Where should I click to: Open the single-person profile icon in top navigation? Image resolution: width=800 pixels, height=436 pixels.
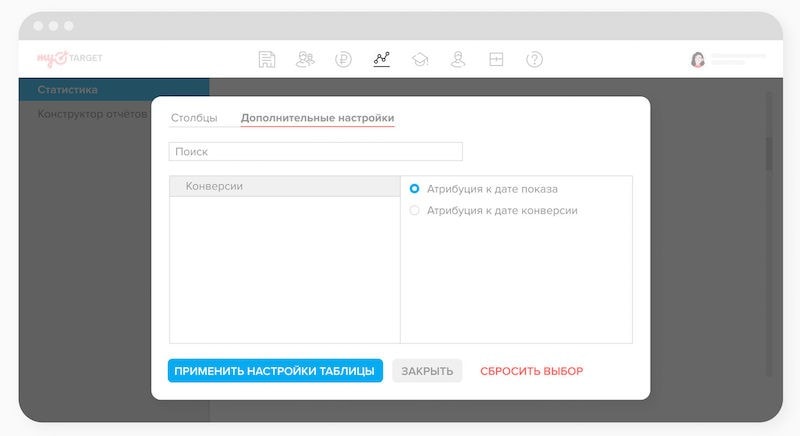(458, 59)
